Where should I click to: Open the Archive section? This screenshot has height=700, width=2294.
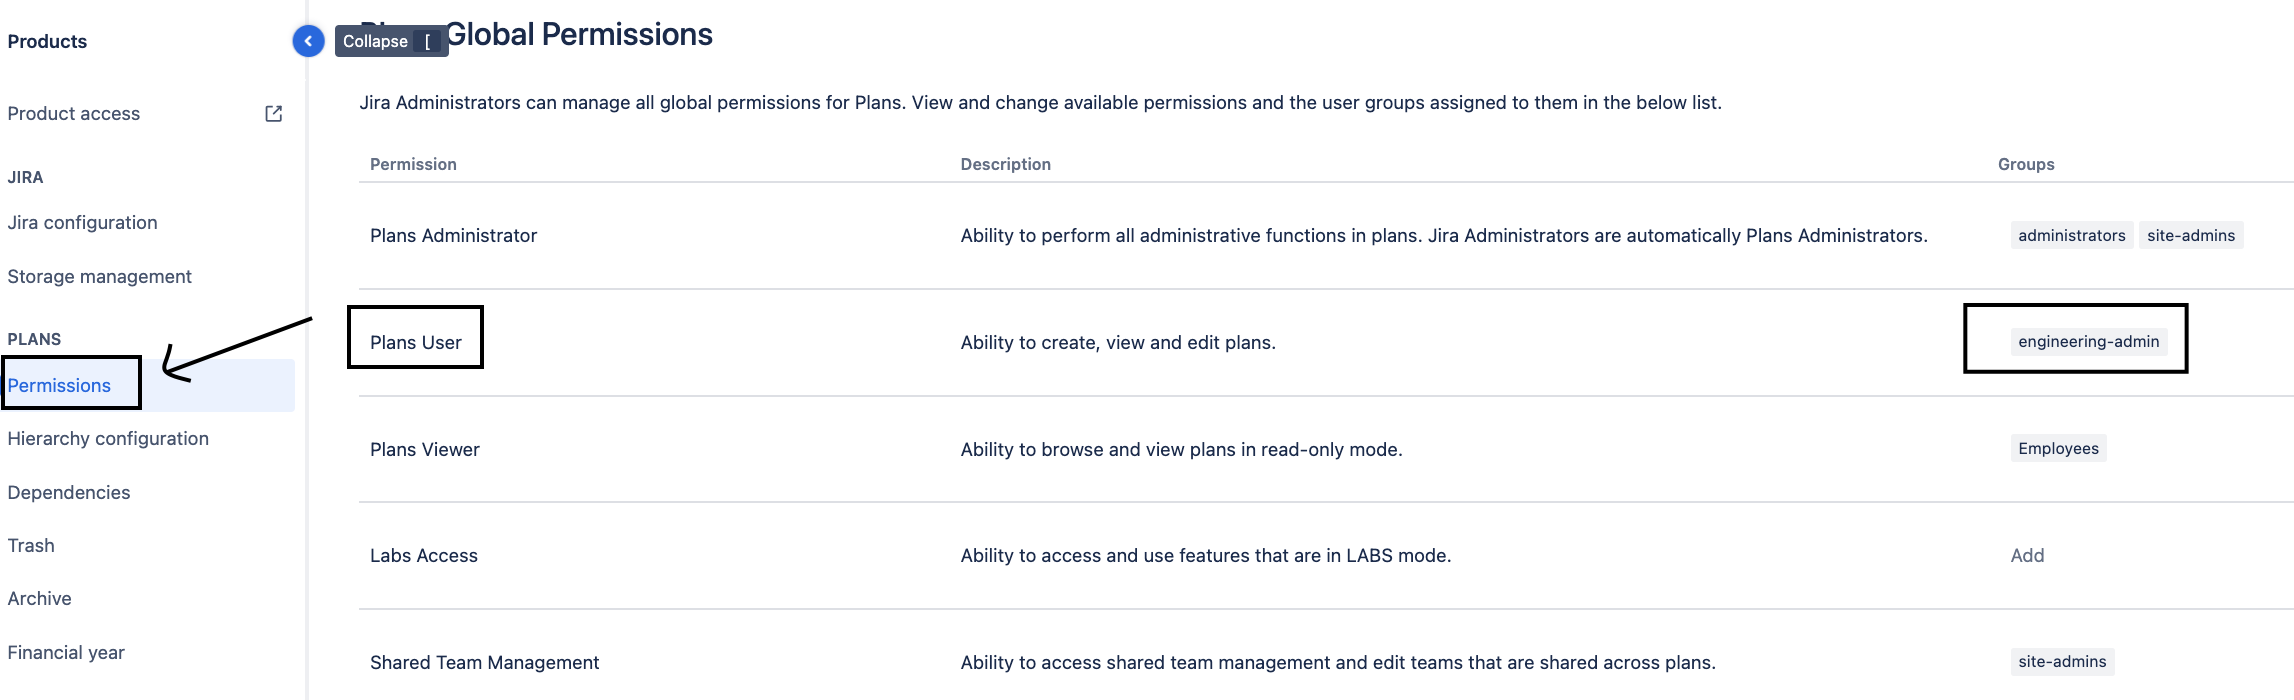pyautogui.click(x=40, y=599)
